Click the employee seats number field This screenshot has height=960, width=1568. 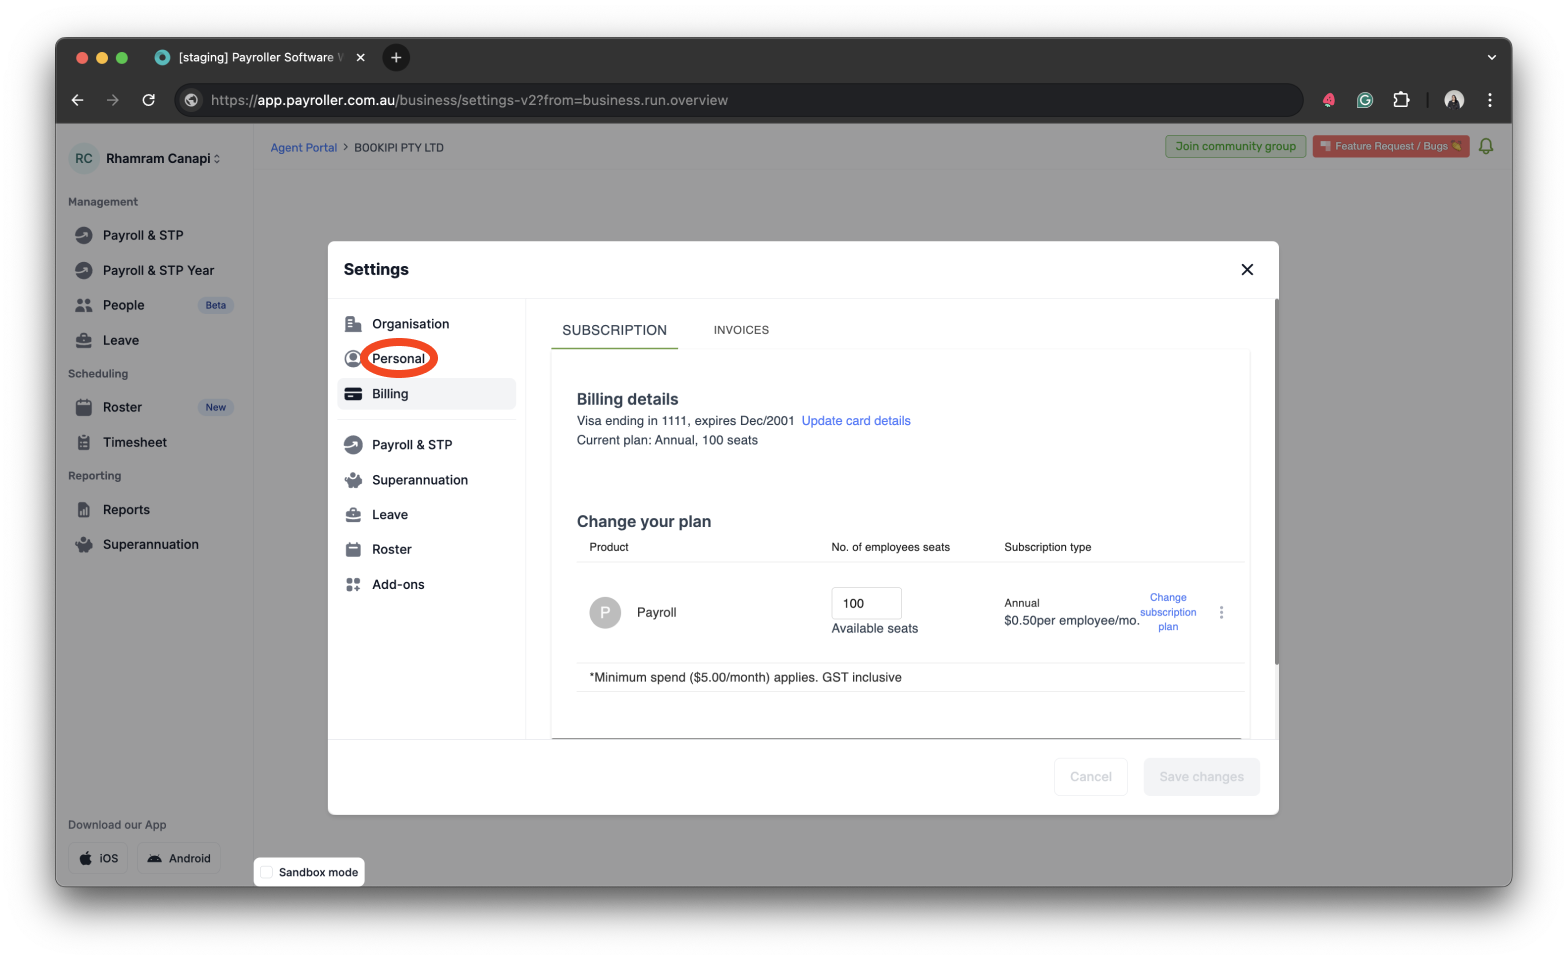tap(866, 603)
